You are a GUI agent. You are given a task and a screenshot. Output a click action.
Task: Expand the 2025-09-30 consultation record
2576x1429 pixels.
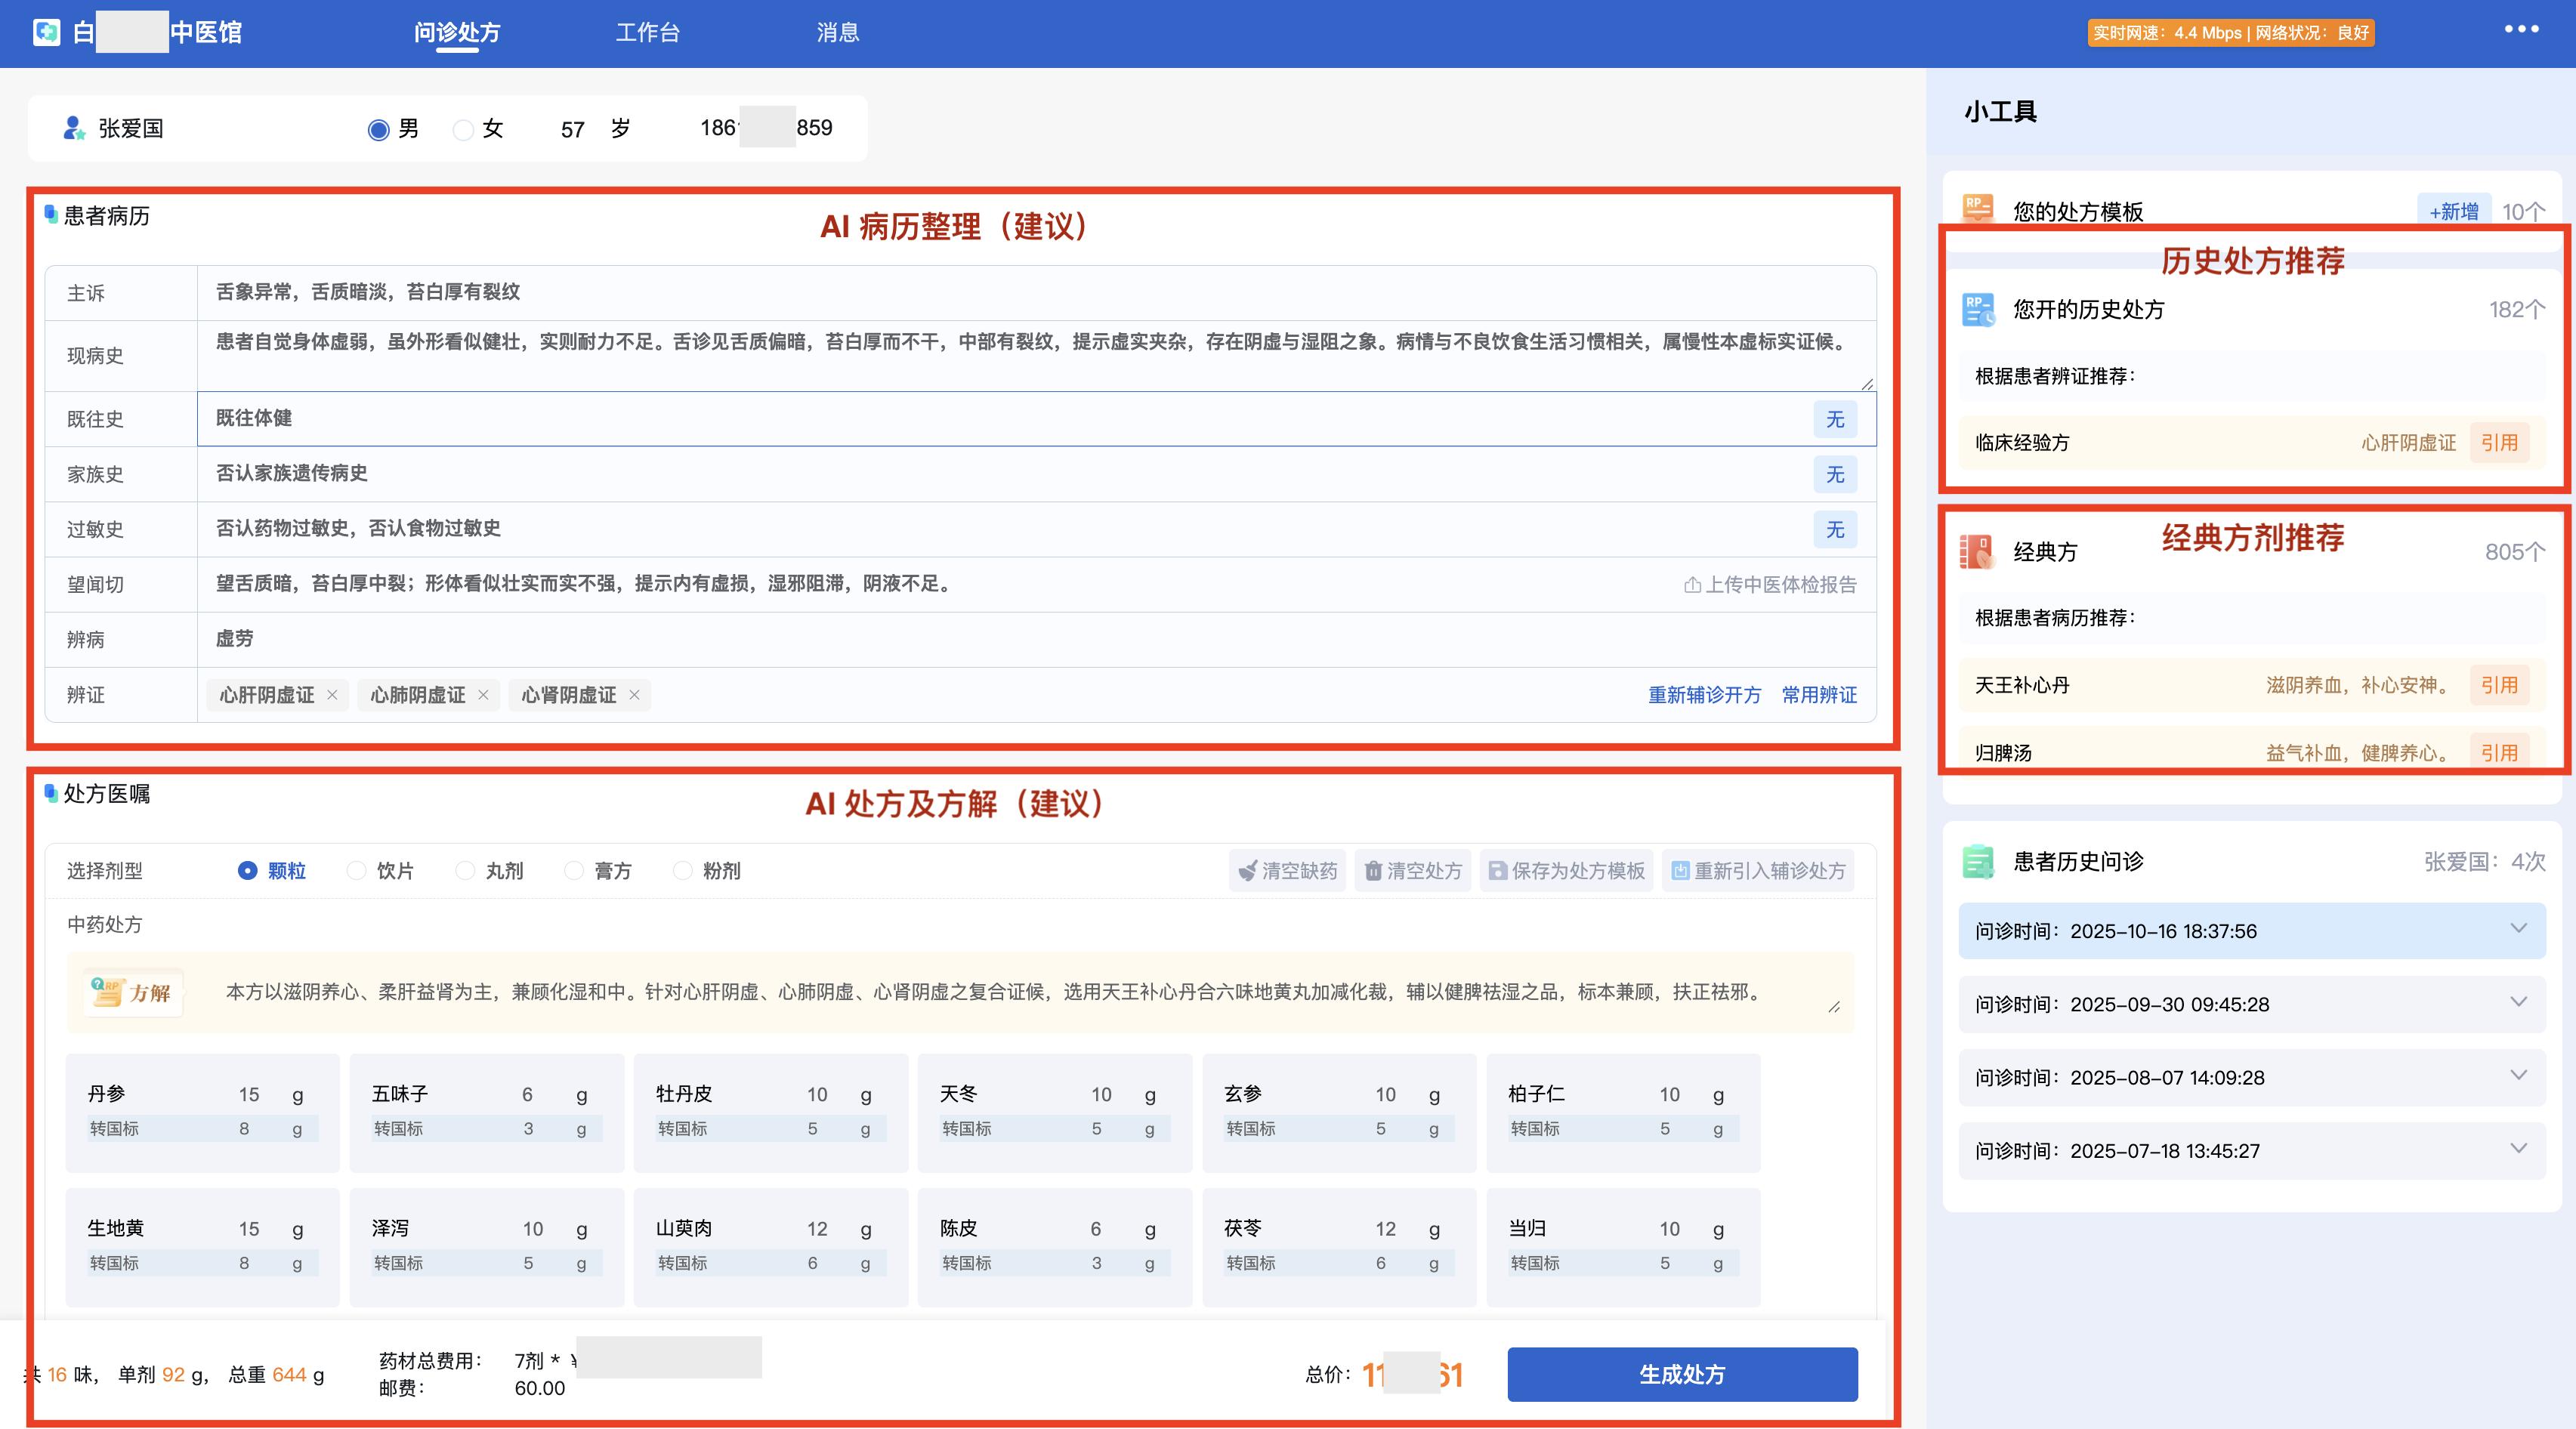pos(2518,1002)
